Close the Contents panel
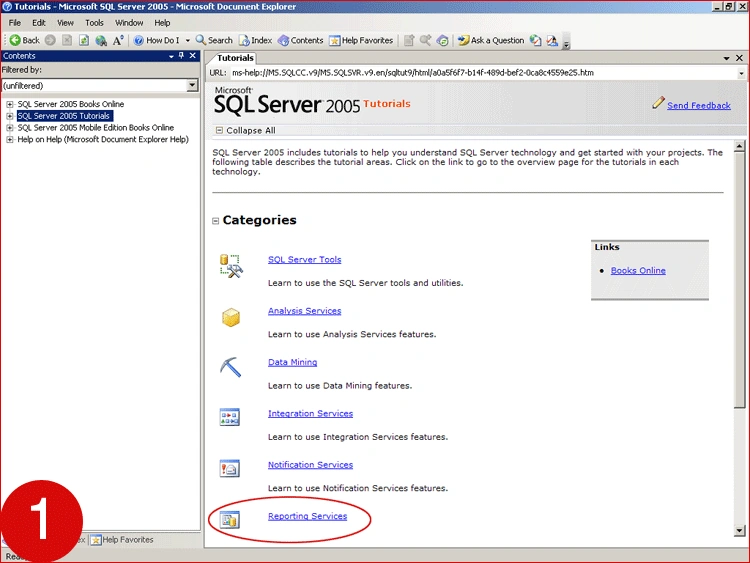The height and width of the screenshot is (563, 750). [x=193, y=56]
